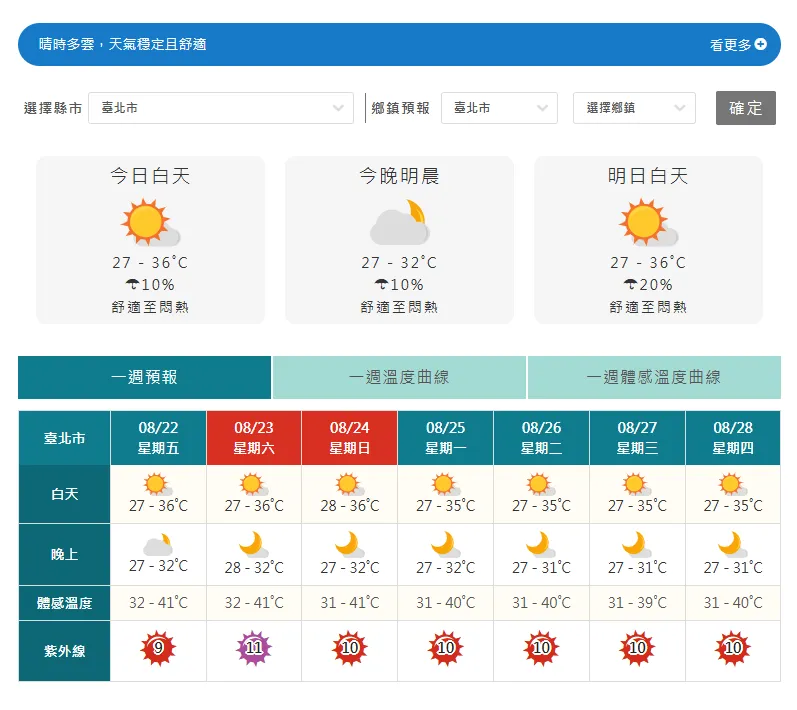Click the 08/25 星期一 column header
Image resolution: width=797 pixels, height=710 pixels.
click(x=445, y=438)
